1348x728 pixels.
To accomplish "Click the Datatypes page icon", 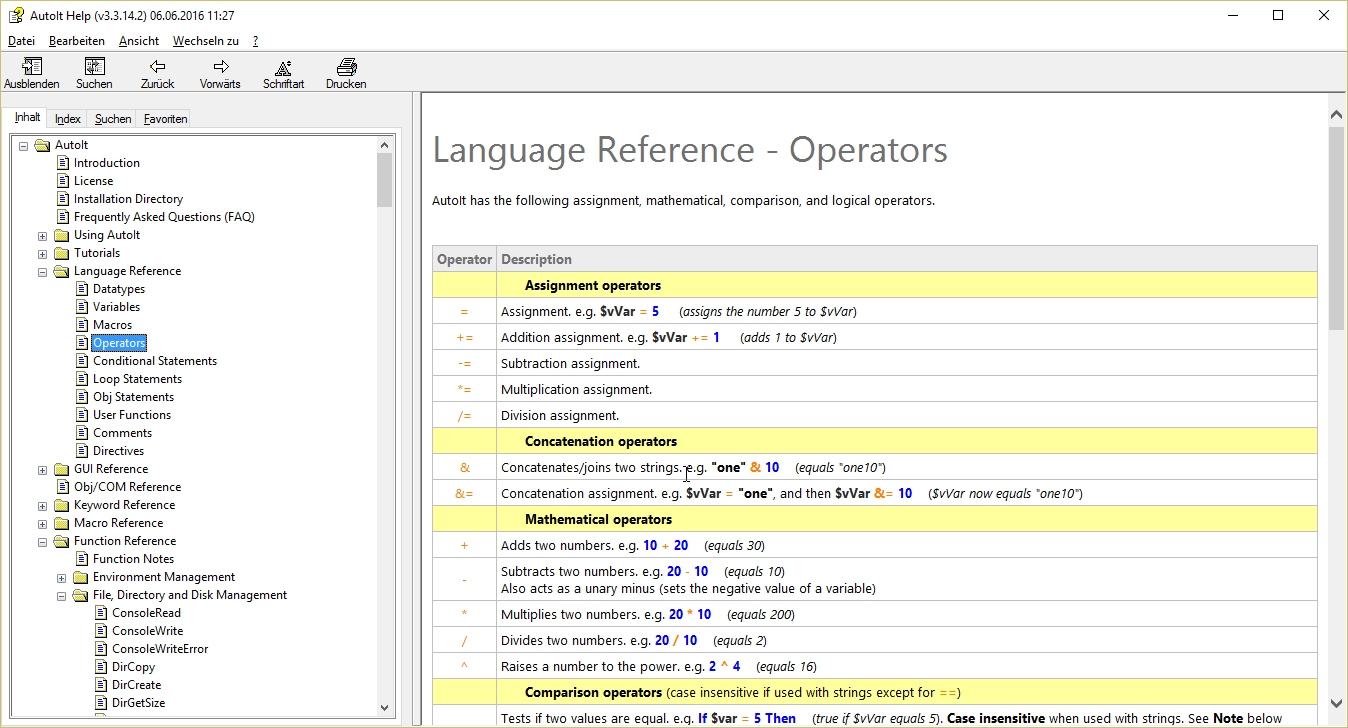I will (83, 289).
